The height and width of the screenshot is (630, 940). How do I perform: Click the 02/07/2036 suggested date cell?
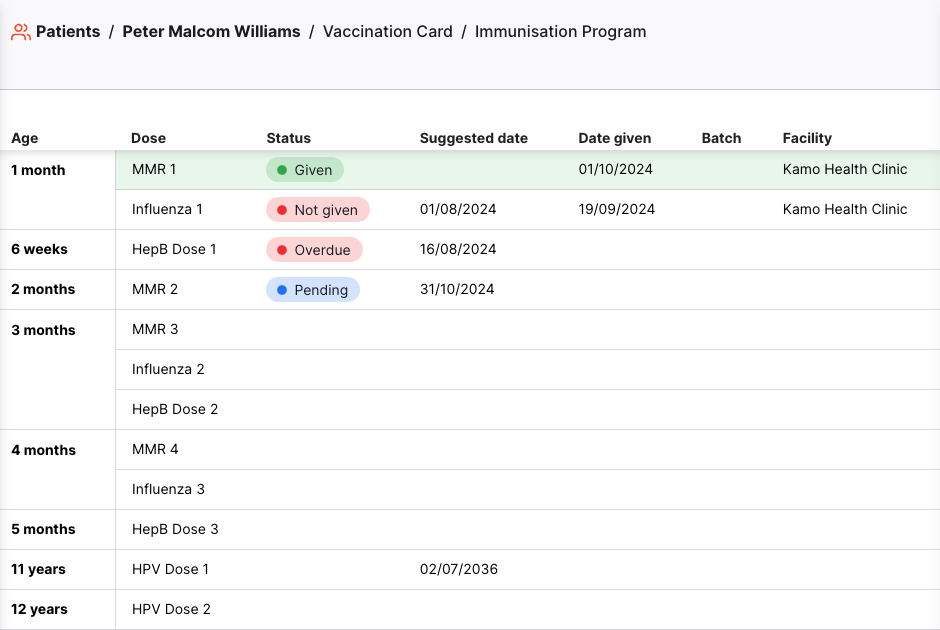pyautogui.click(x=458, y=570)
